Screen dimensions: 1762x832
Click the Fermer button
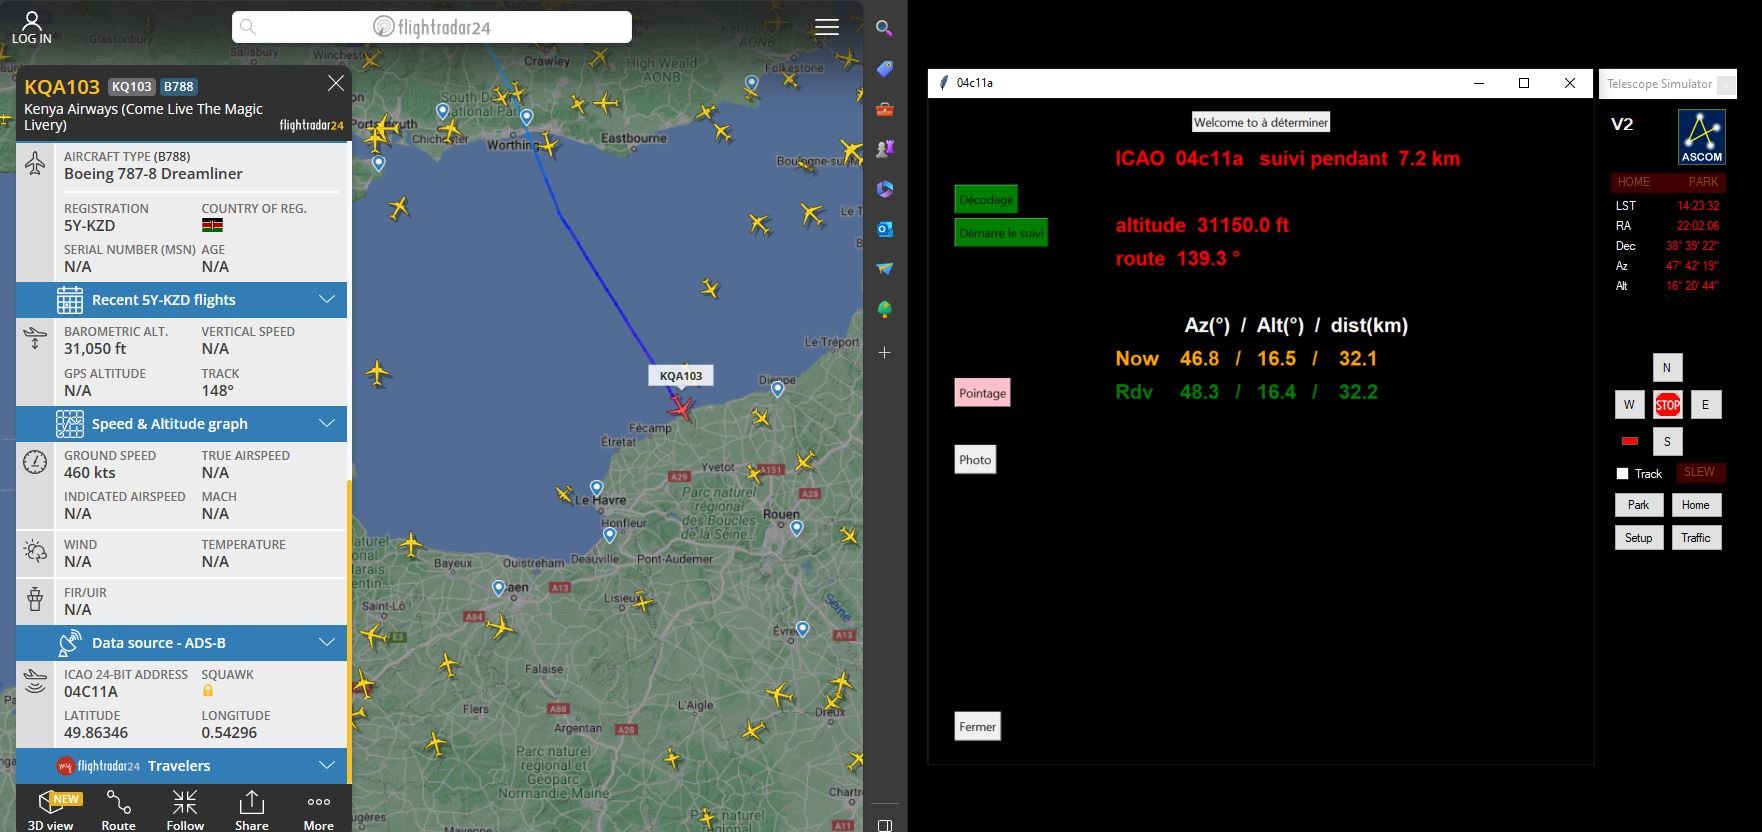[x=977, y=727]
